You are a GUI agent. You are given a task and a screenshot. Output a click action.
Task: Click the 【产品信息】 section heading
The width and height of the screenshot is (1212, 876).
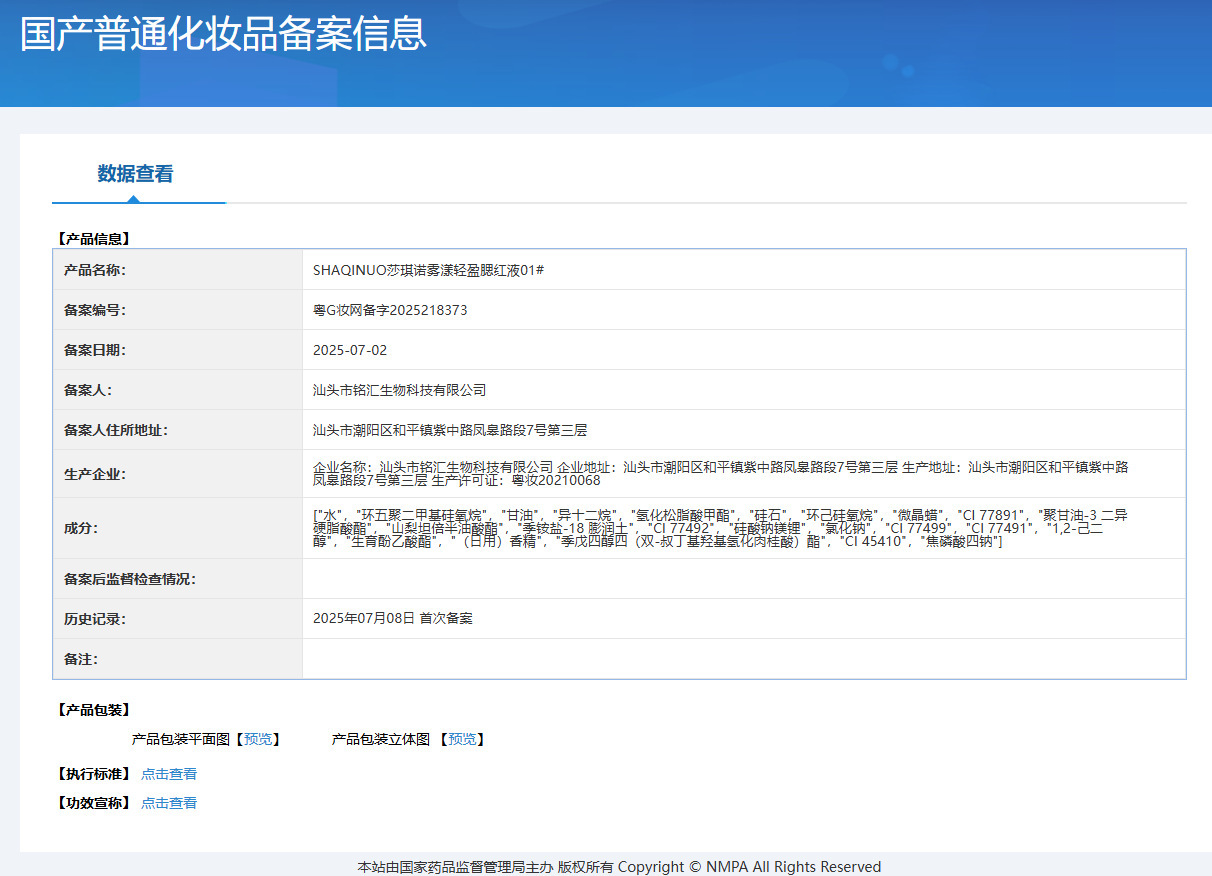point(93,239)
